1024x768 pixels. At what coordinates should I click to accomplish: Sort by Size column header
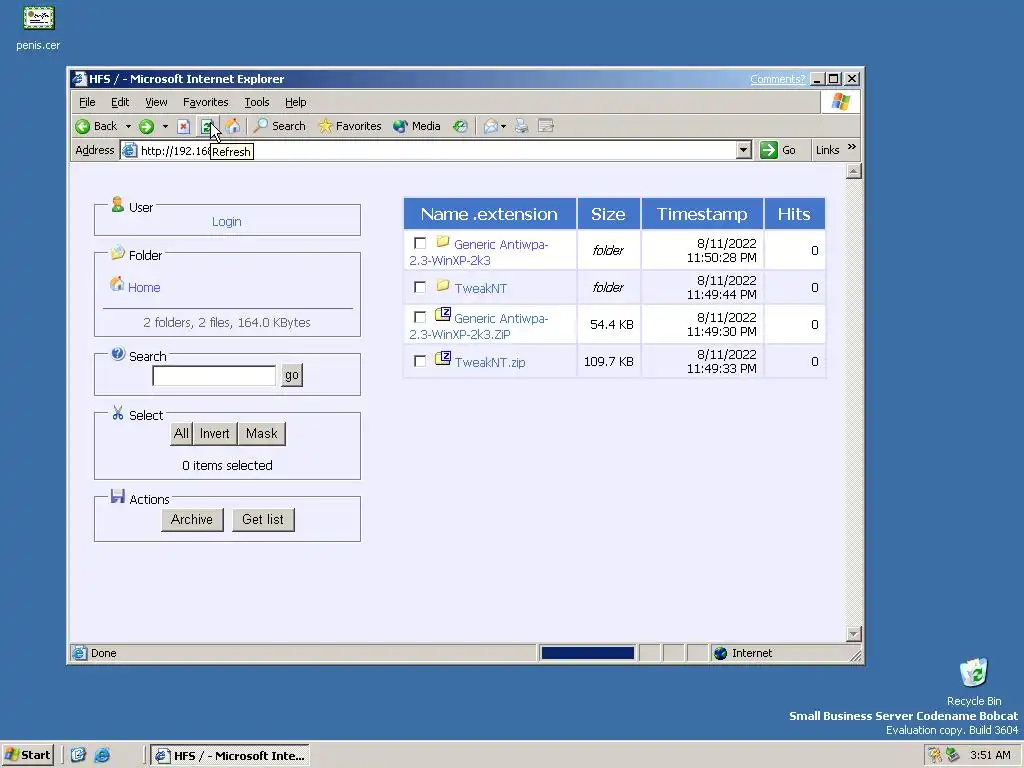[608, 214]
